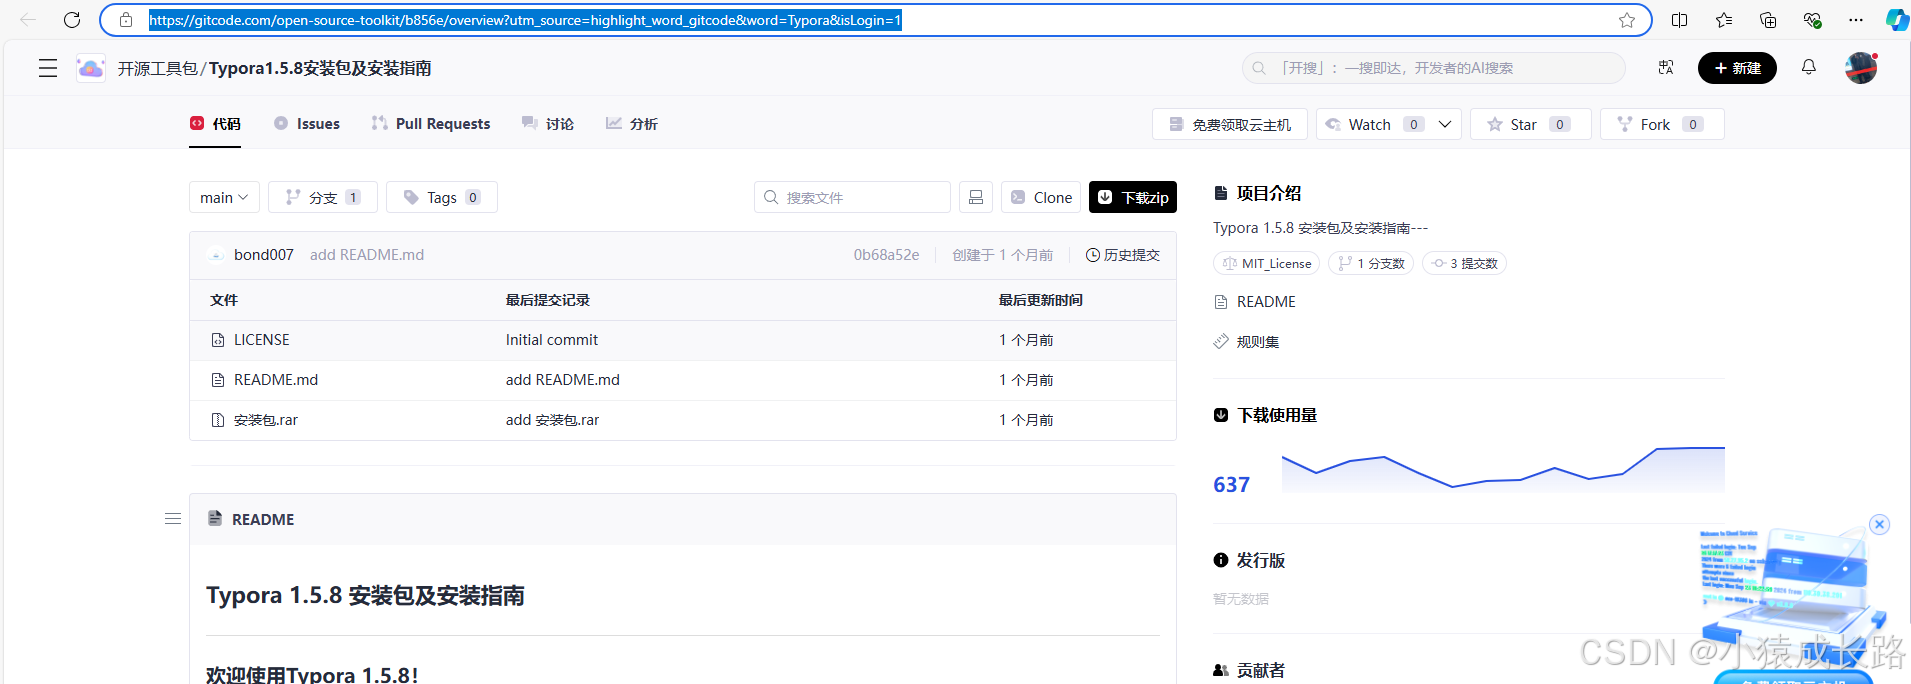This screenshot has width=1911, height=684.
Task: Open add 安装包.rar commit message
Action: (552, 420)
